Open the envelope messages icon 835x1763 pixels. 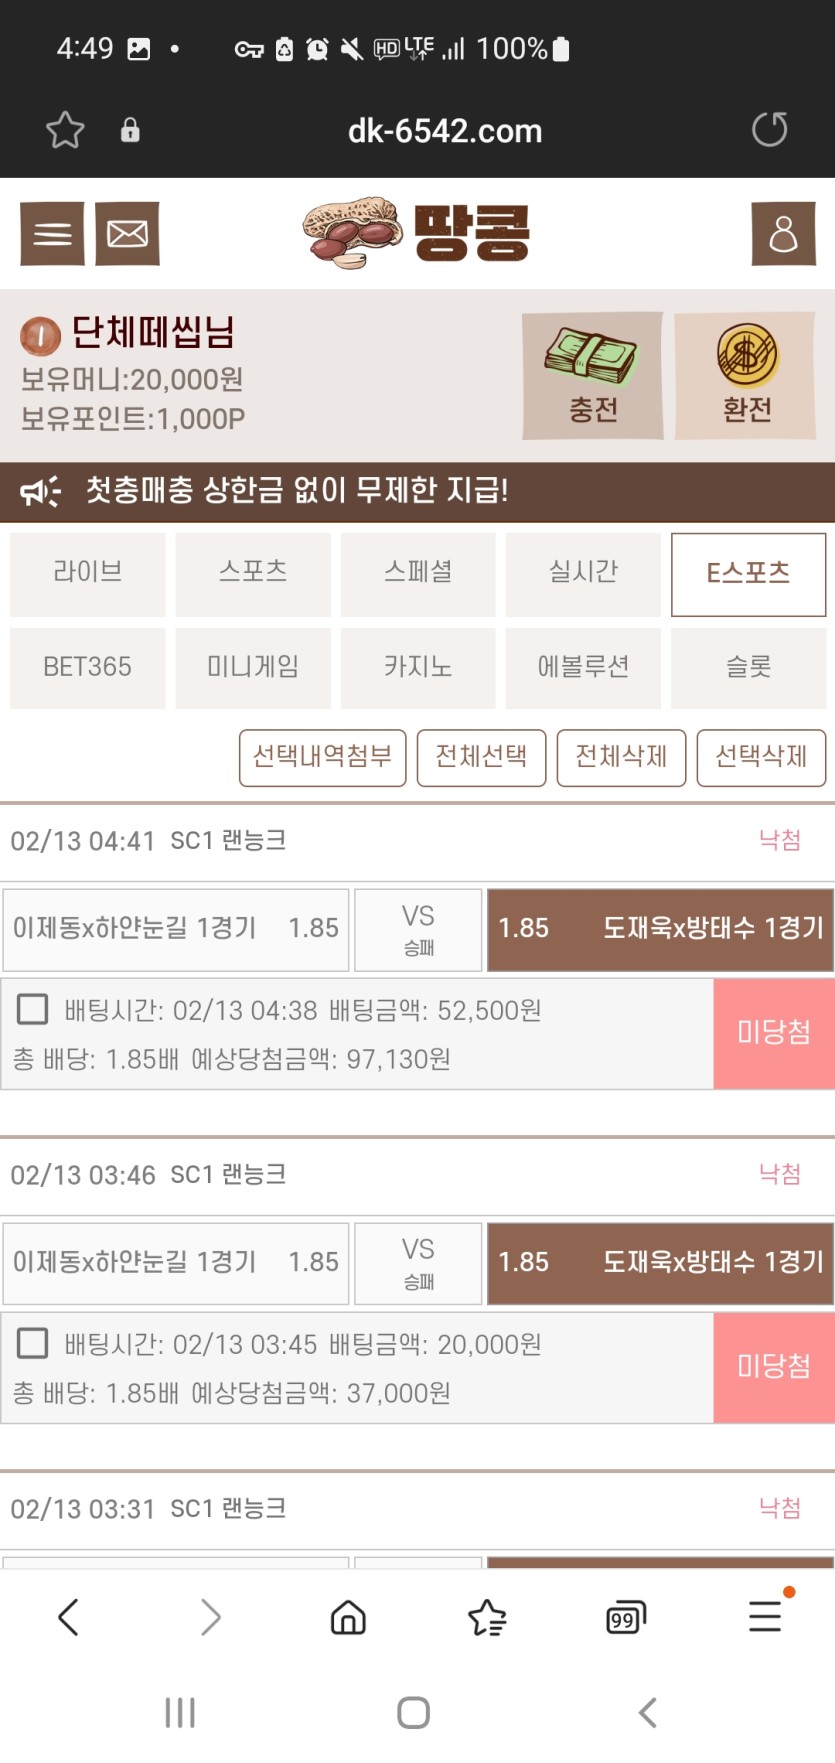click(x=127, y=234)
